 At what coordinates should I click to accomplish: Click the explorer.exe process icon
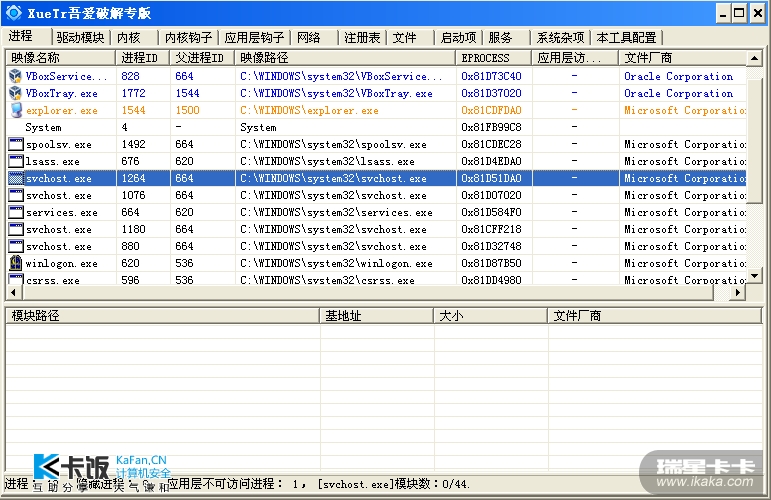15,110
